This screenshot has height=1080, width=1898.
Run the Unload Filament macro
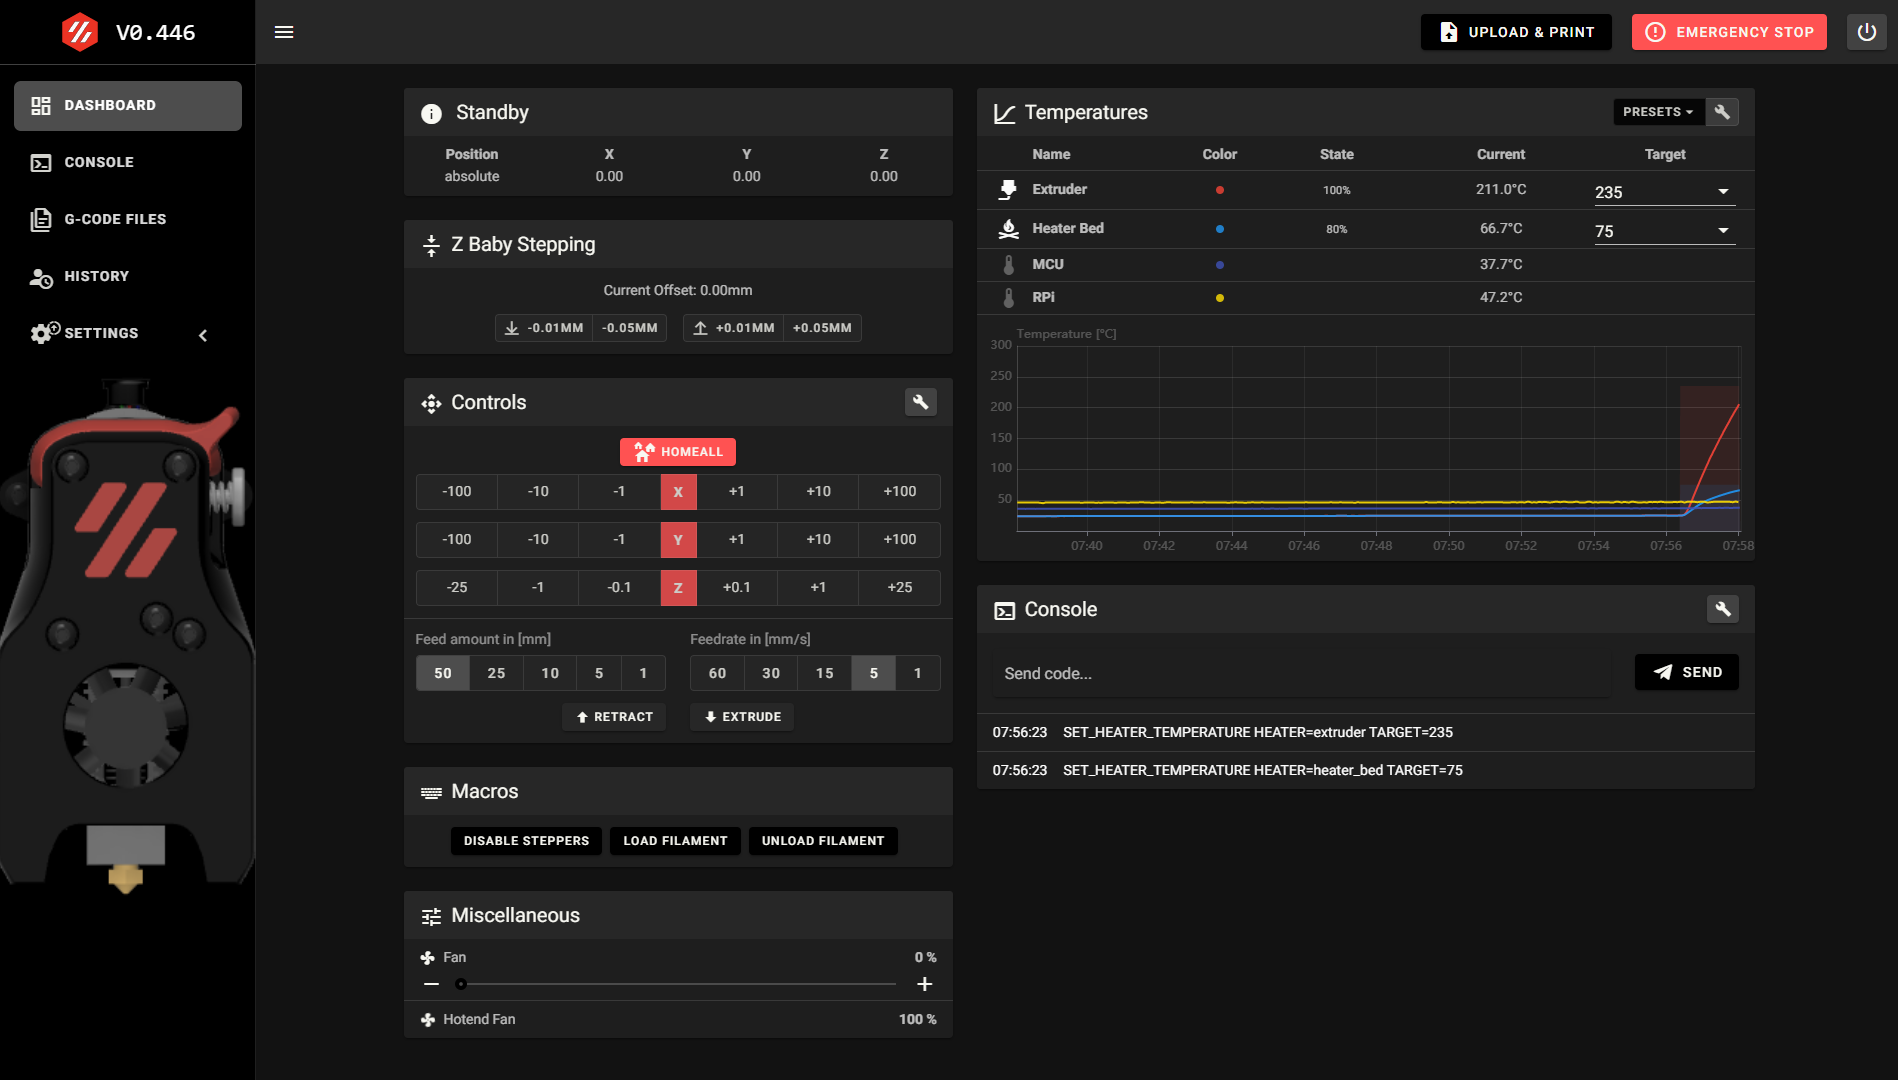tap(823, 841)
